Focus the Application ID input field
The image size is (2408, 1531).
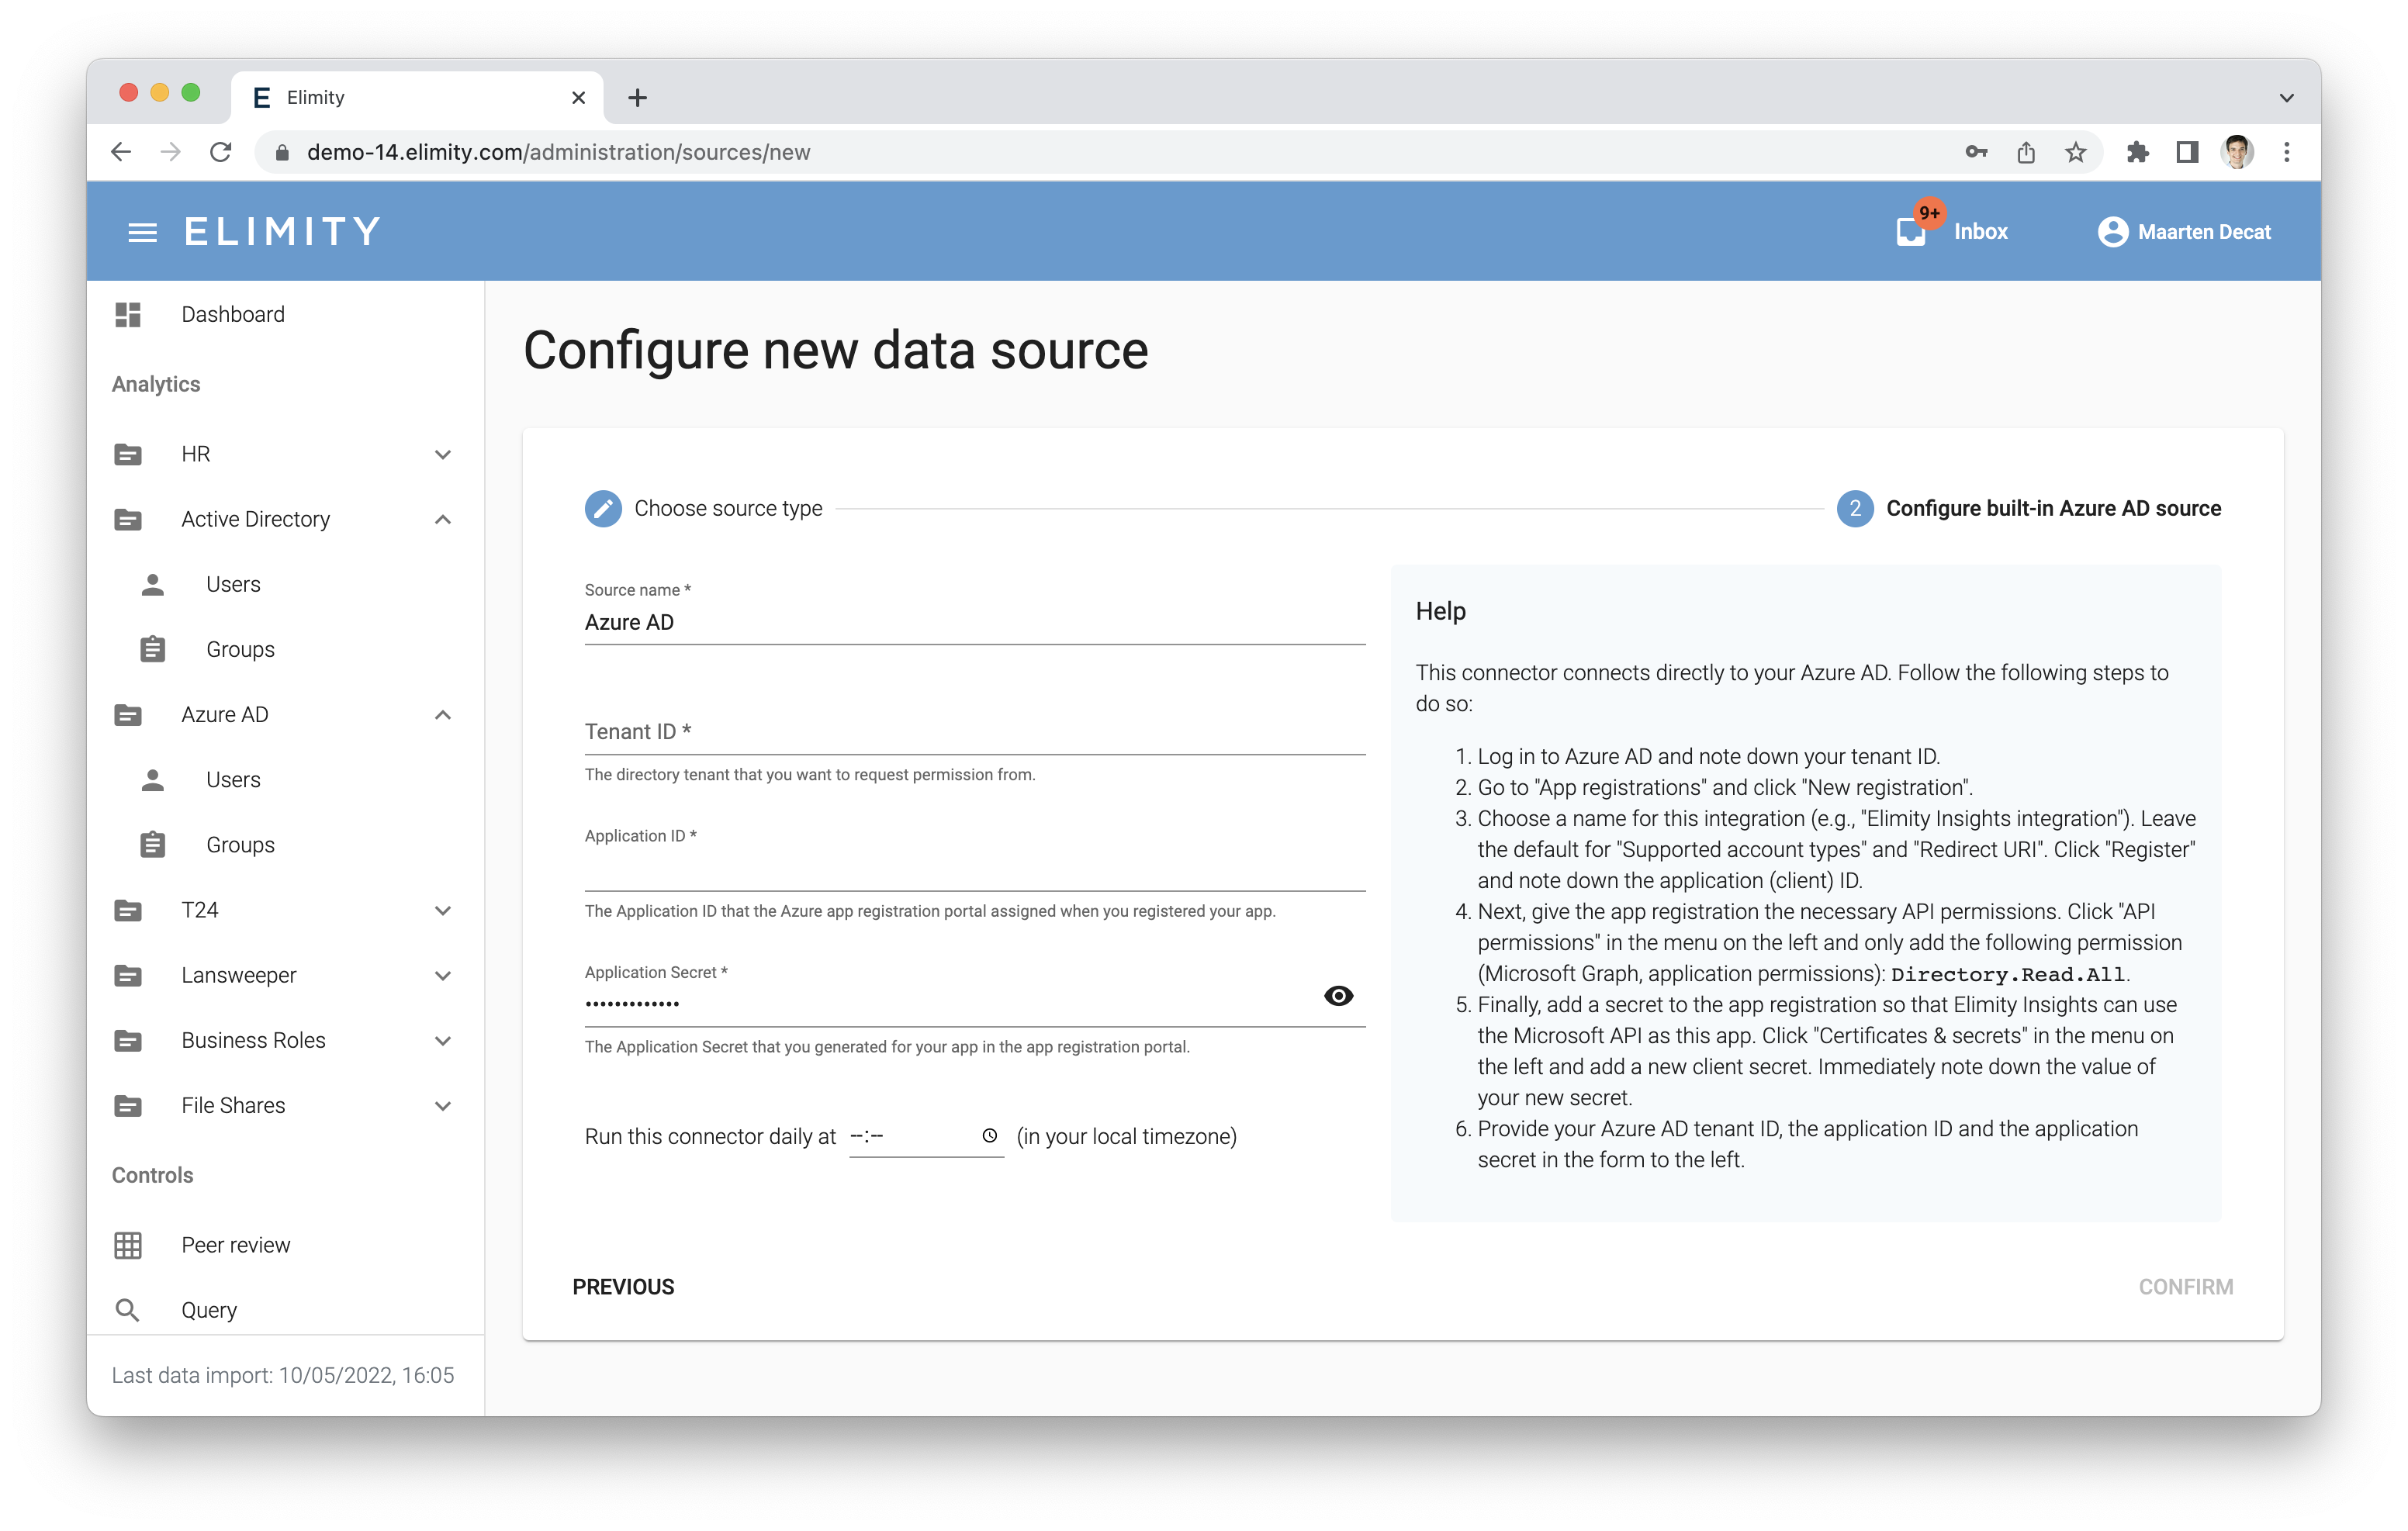pos(975,868)
